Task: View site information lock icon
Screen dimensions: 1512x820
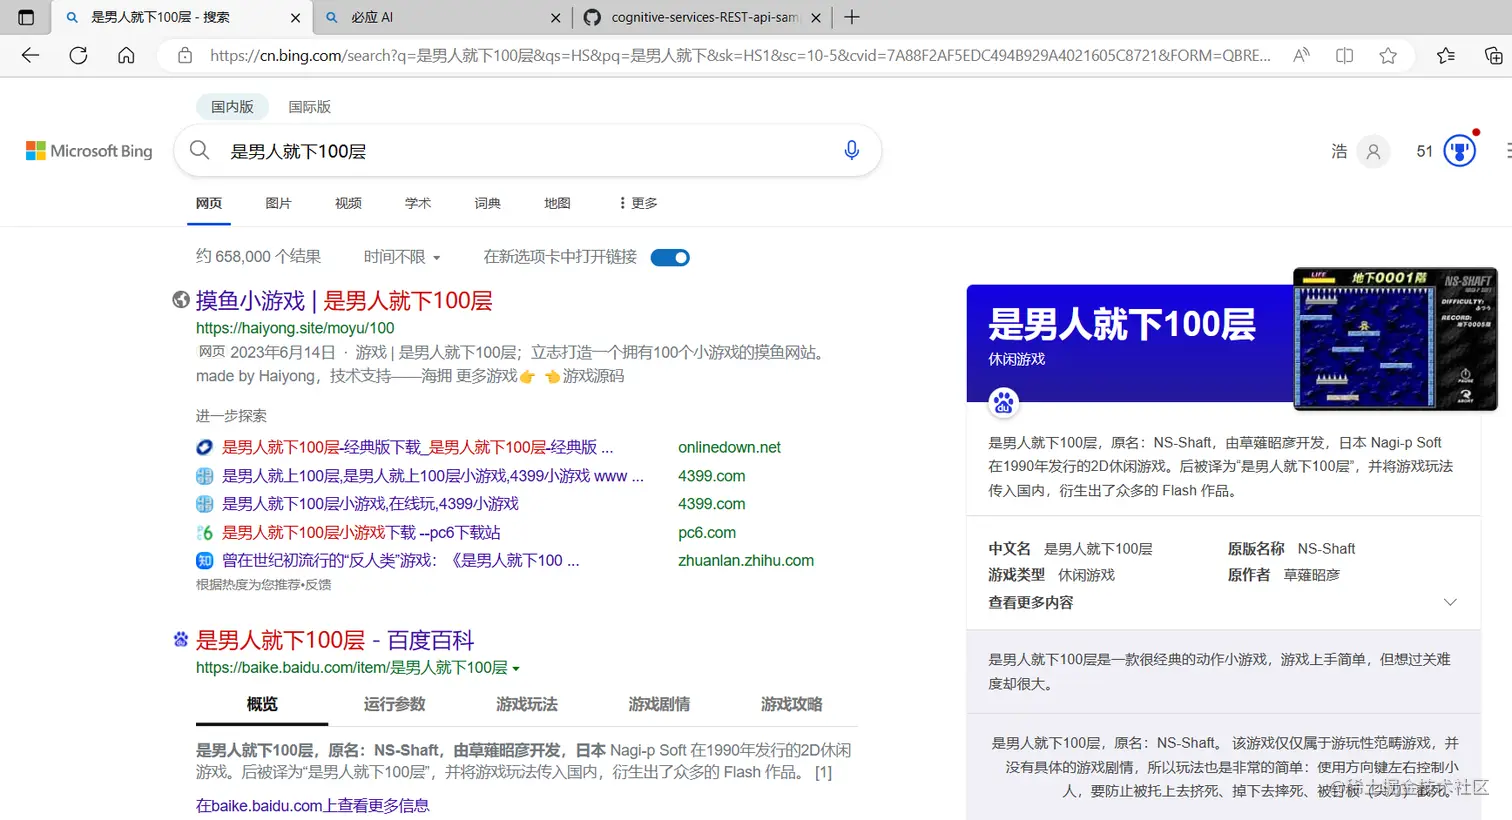Action: (x=185, y=56)
